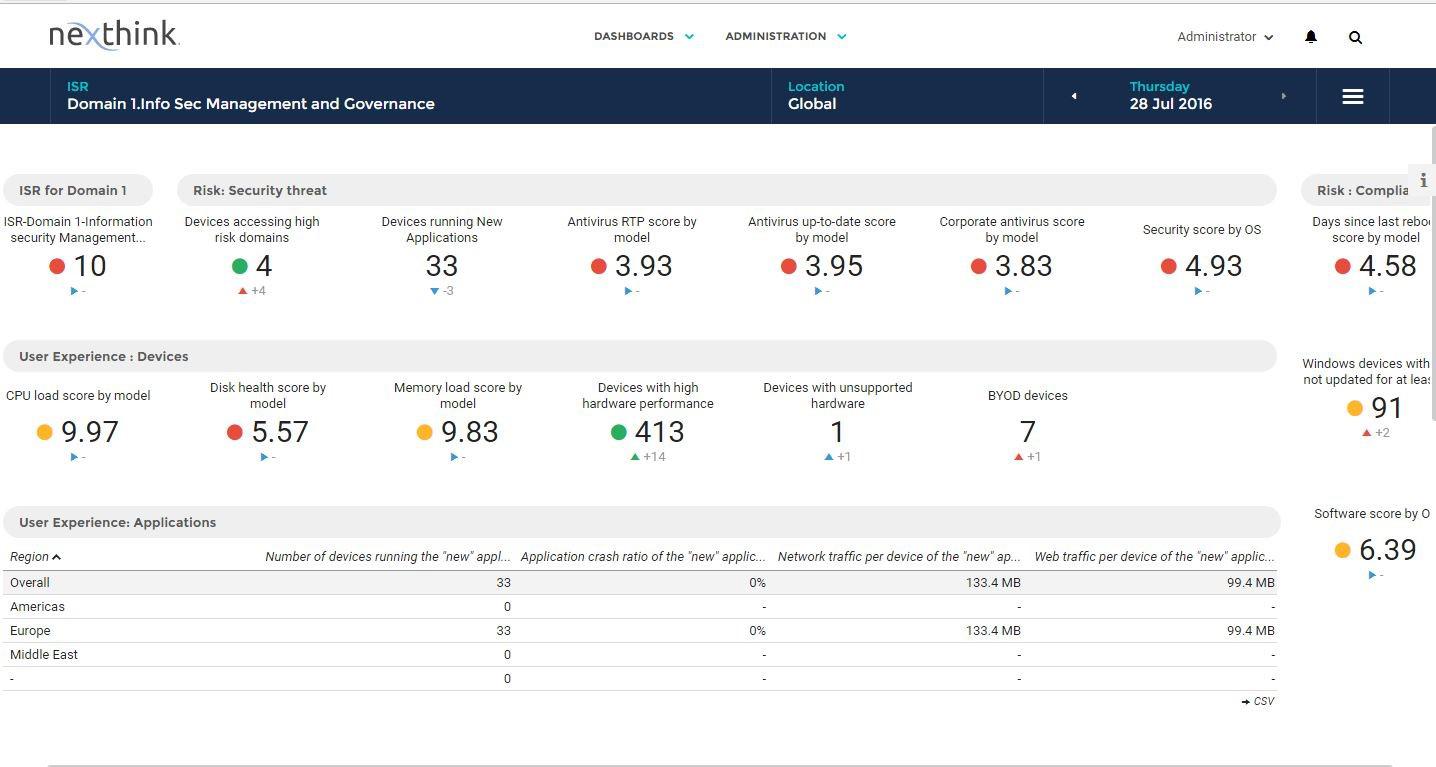
Task: Open the hamburger menu icon
Action: [x=1352, y=96]
